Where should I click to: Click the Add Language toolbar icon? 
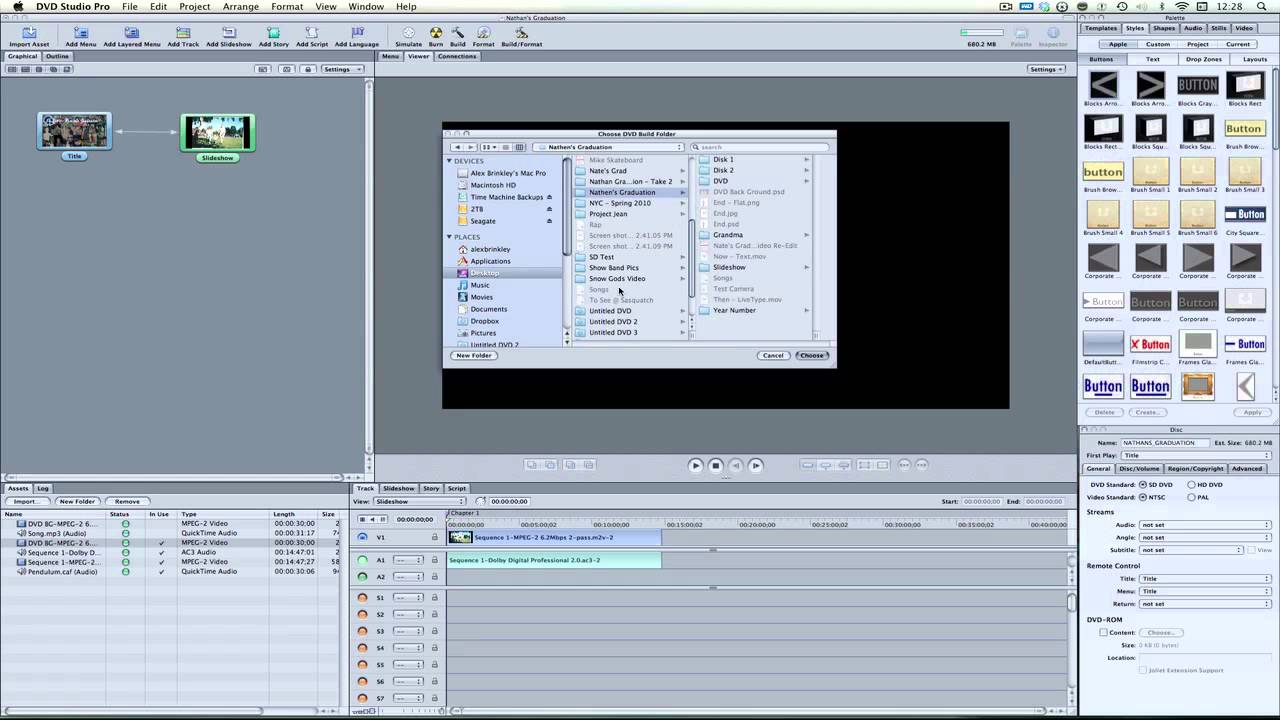357,33
